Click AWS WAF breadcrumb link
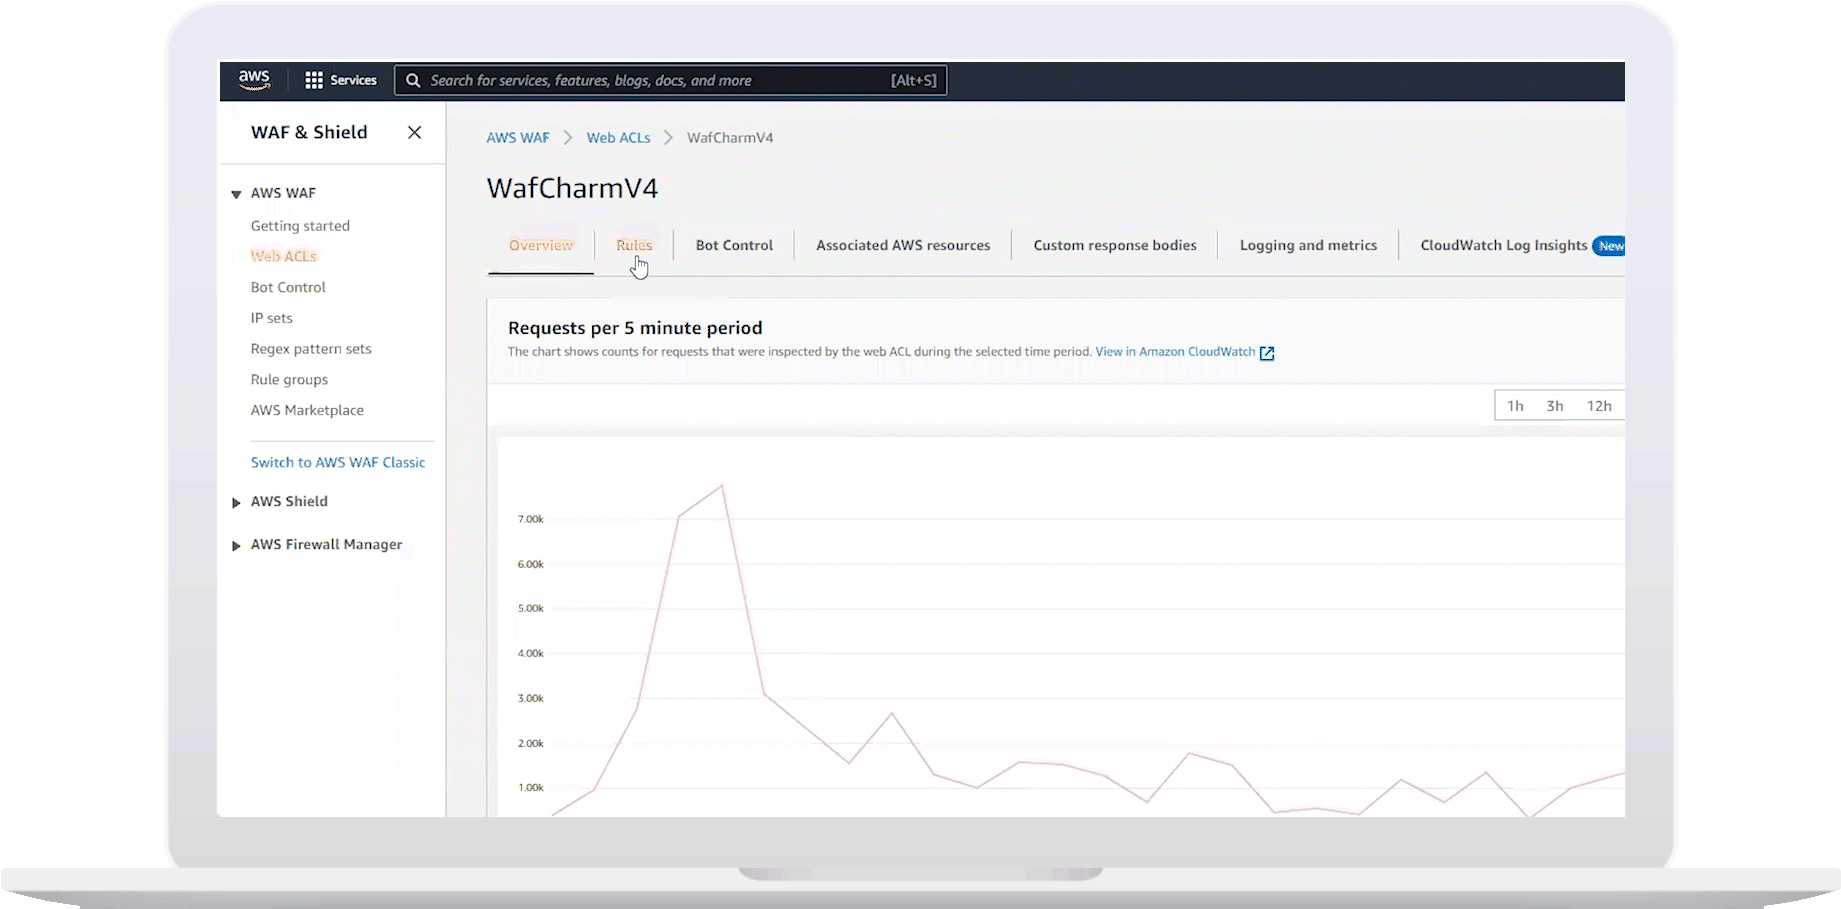The image size is (1841, 909). 518,138
